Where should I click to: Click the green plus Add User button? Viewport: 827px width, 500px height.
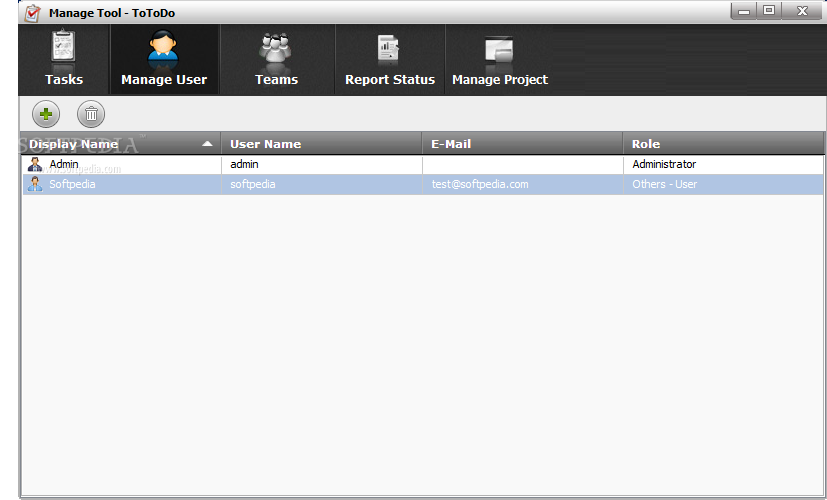coord(46,114)
